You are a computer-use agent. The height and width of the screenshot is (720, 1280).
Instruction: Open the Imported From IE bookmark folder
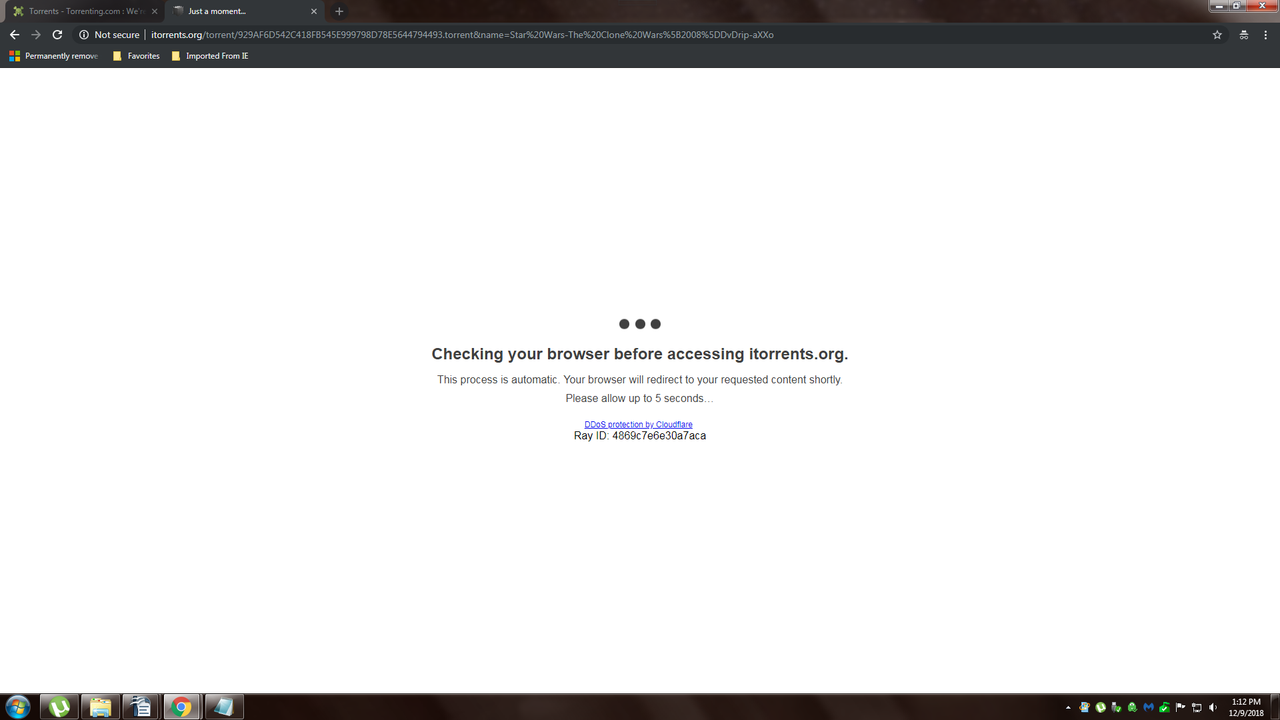click(x=210, y=56)
